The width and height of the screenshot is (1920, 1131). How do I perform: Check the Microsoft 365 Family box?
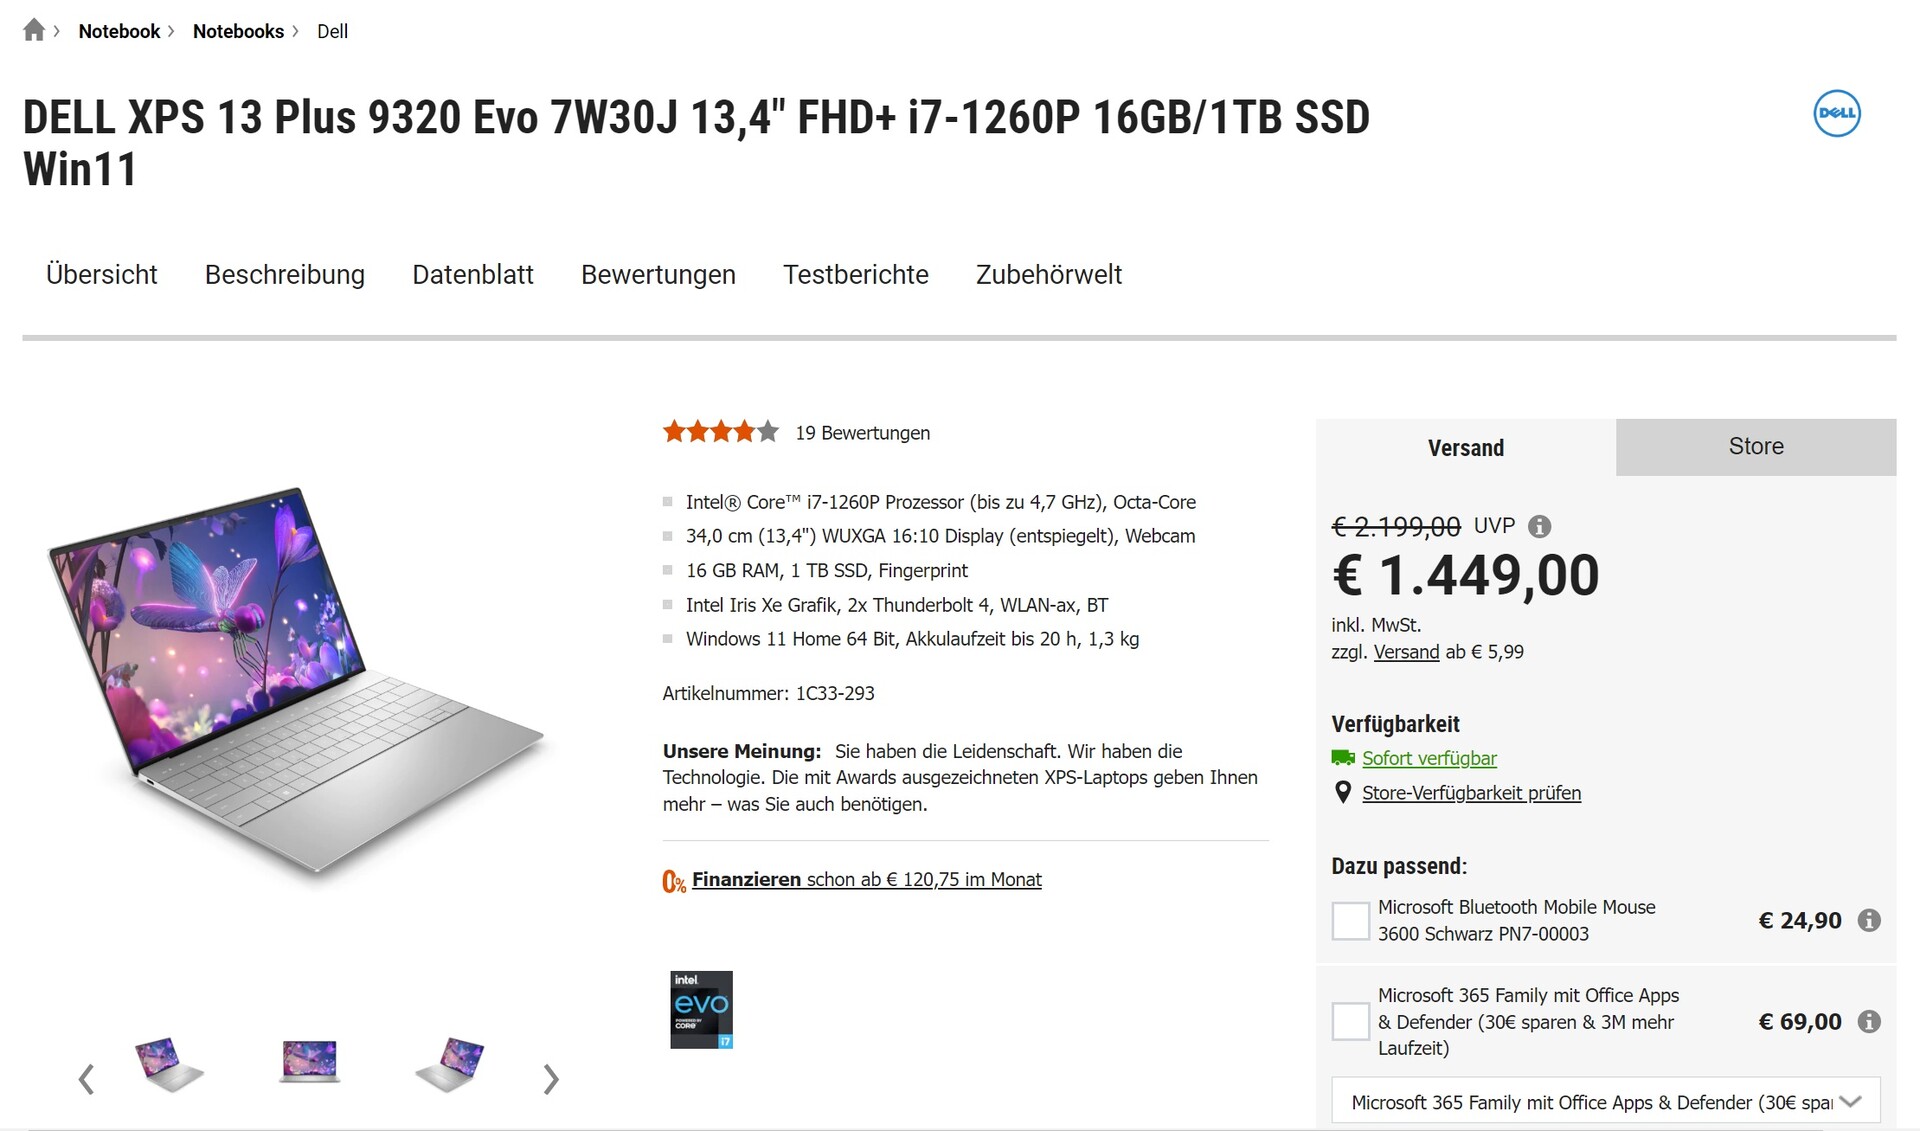pos(1350,1021)
